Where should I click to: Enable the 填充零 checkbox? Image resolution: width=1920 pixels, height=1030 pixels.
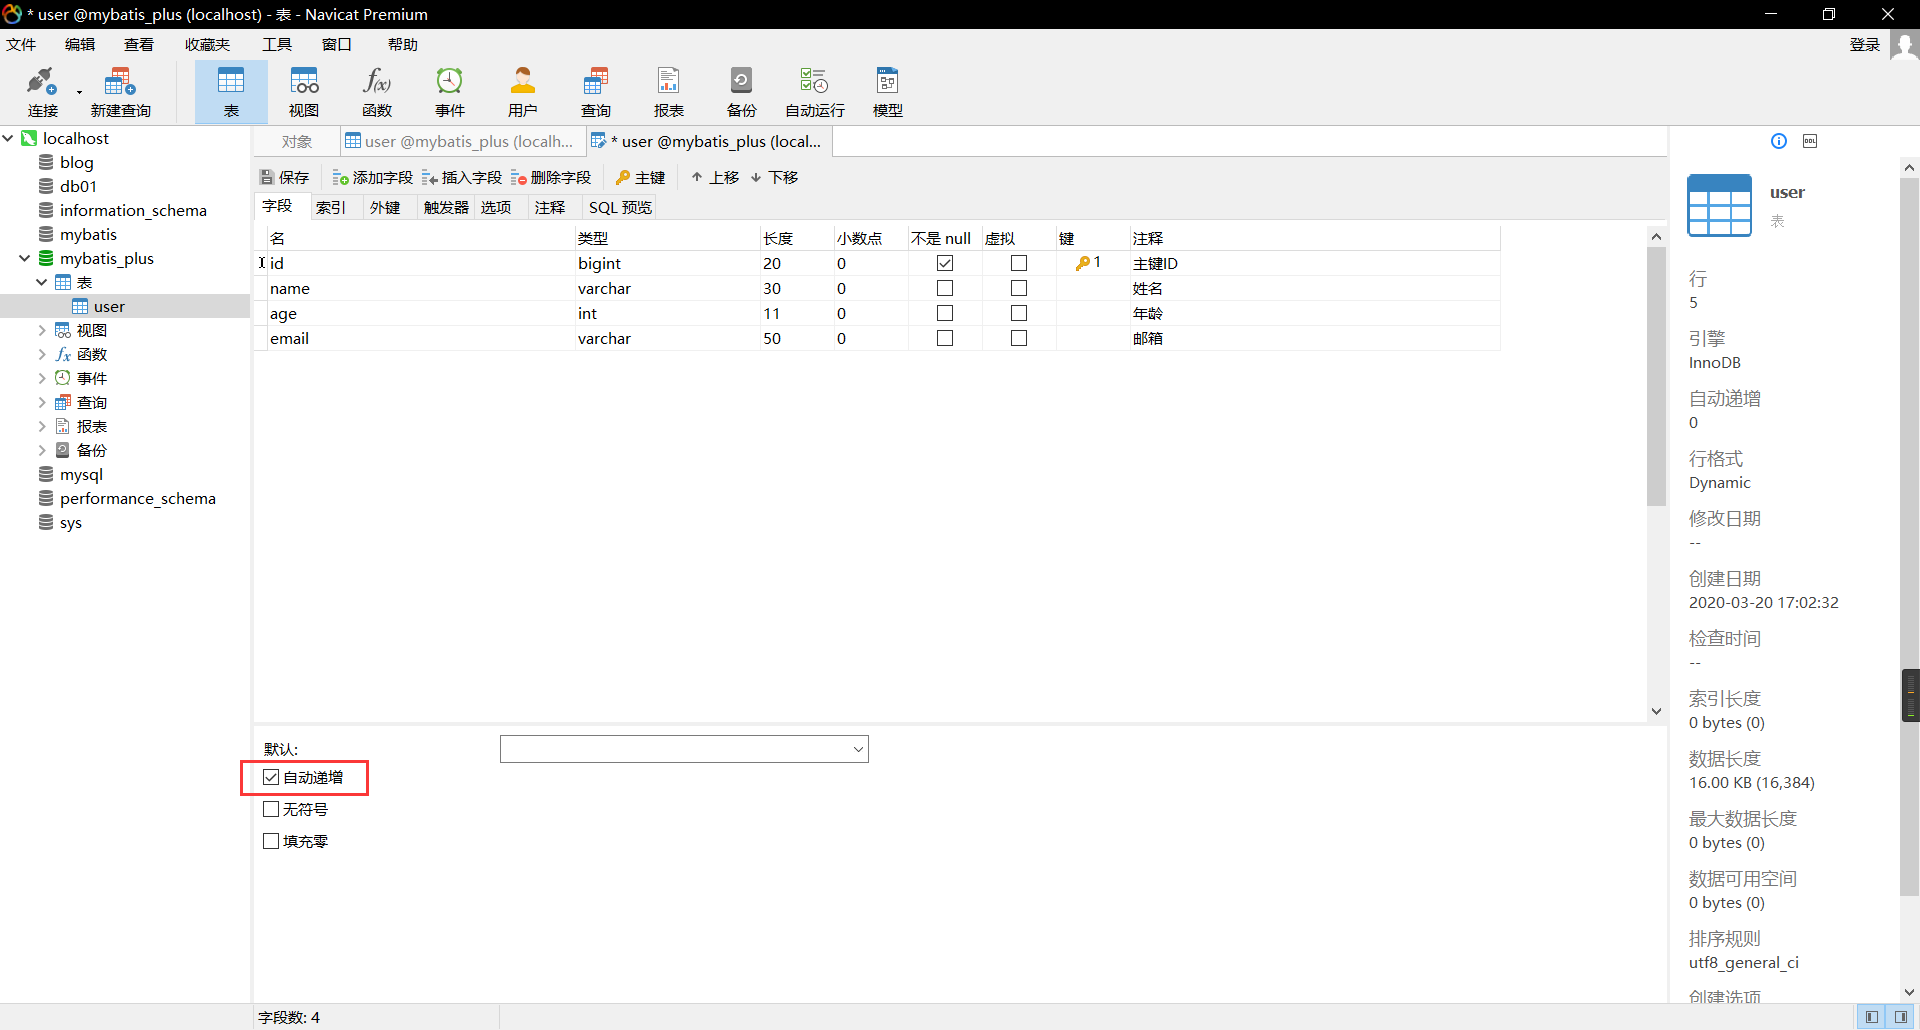pyautogui.click(x=271, y=841)
